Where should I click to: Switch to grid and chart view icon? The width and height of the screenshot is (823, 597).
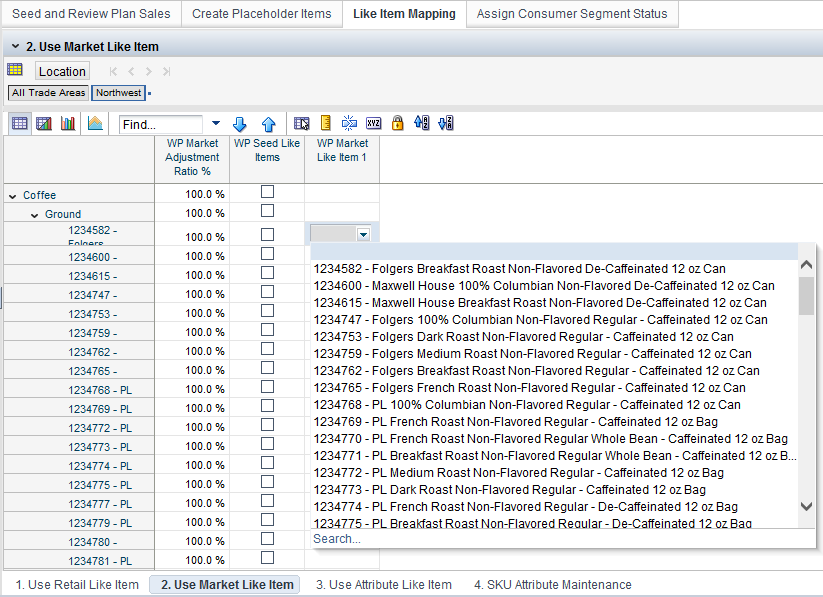pyautogui.click(x=44, y=124)
